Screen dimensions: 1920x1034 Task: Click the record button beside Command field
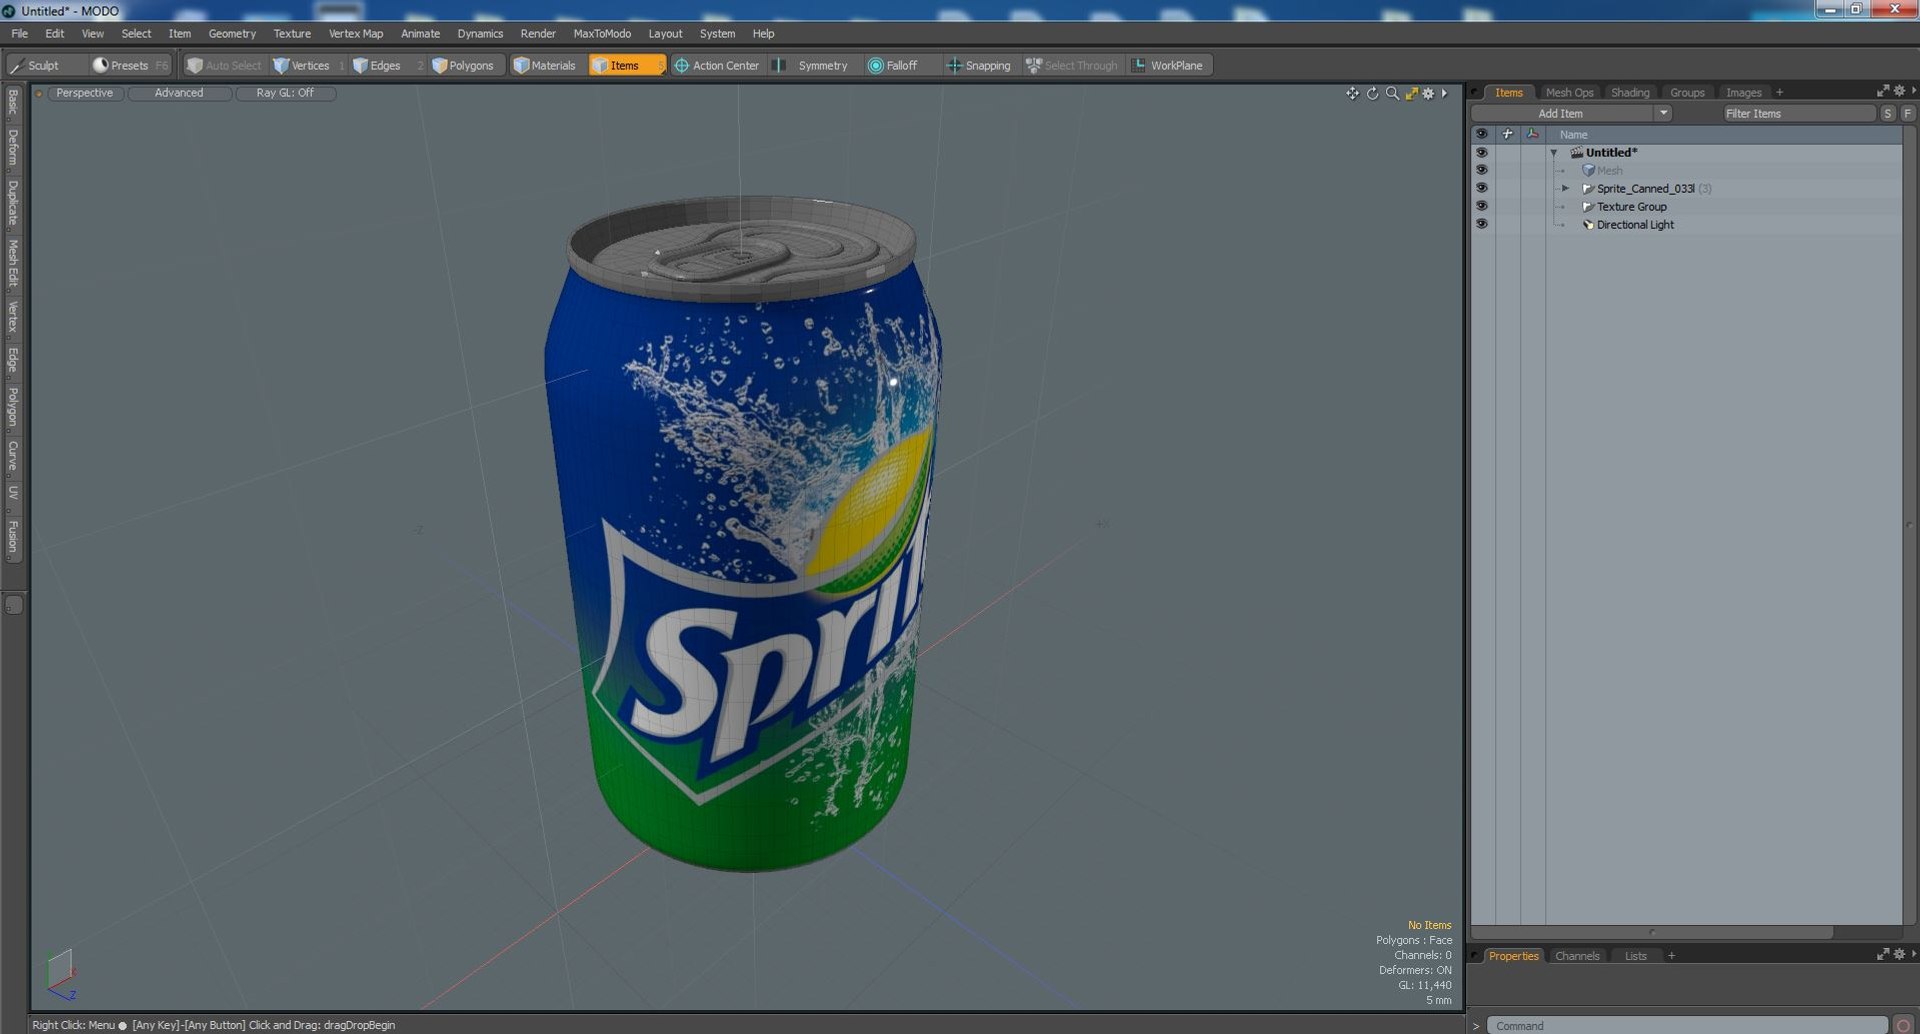click(1904, 1025)
